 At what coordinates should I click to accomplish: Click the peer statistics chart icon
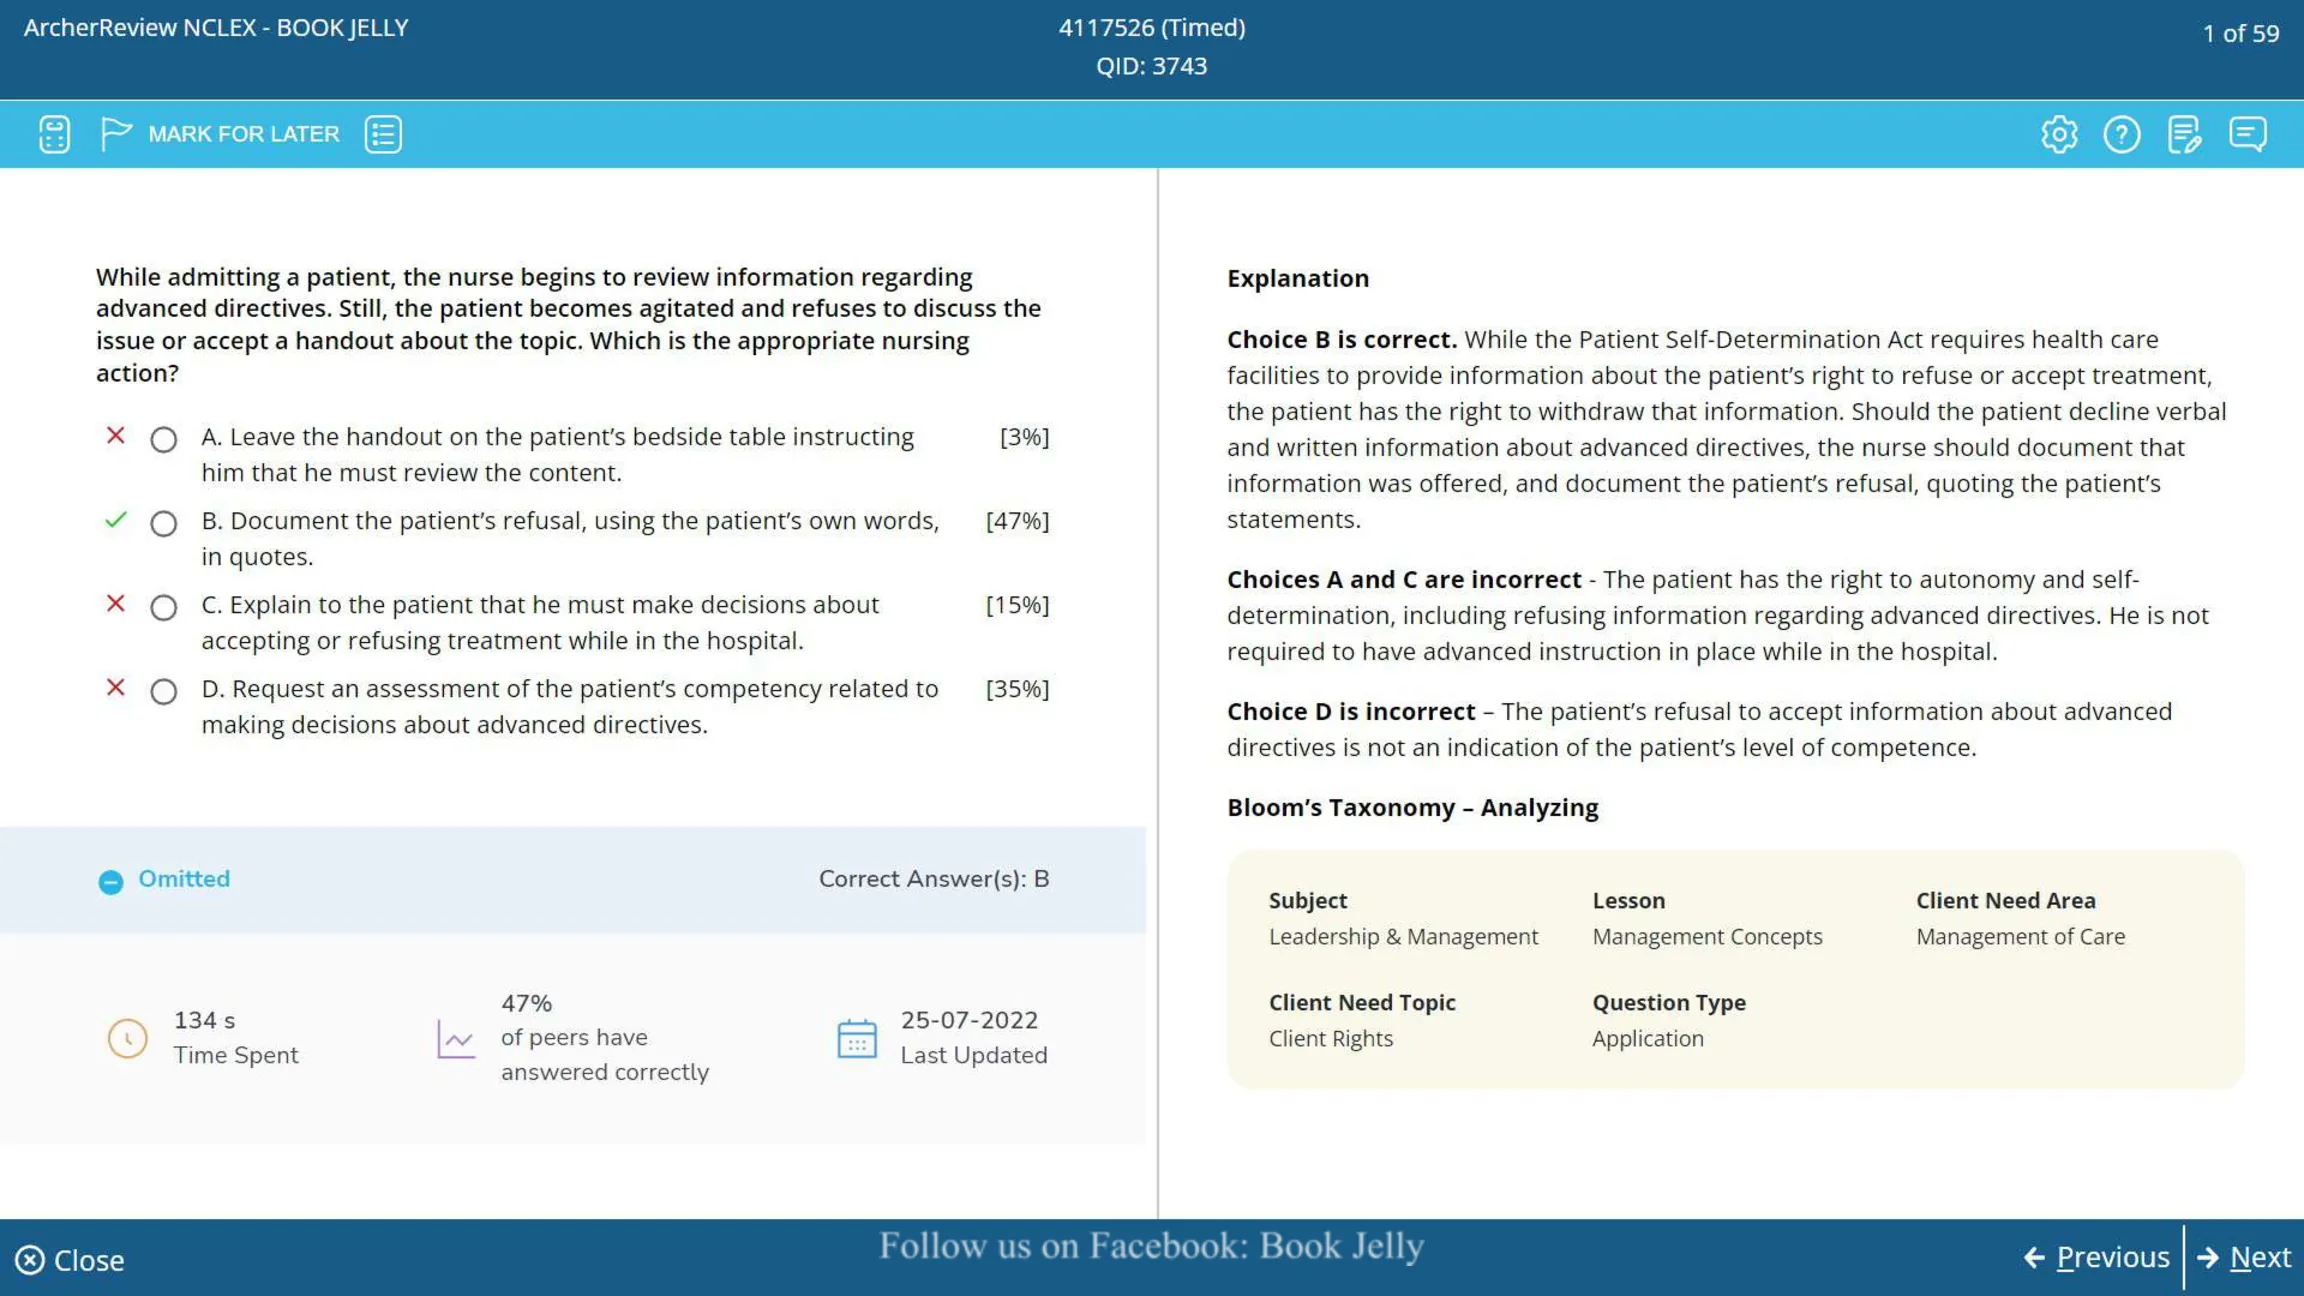pos(456,1038)
